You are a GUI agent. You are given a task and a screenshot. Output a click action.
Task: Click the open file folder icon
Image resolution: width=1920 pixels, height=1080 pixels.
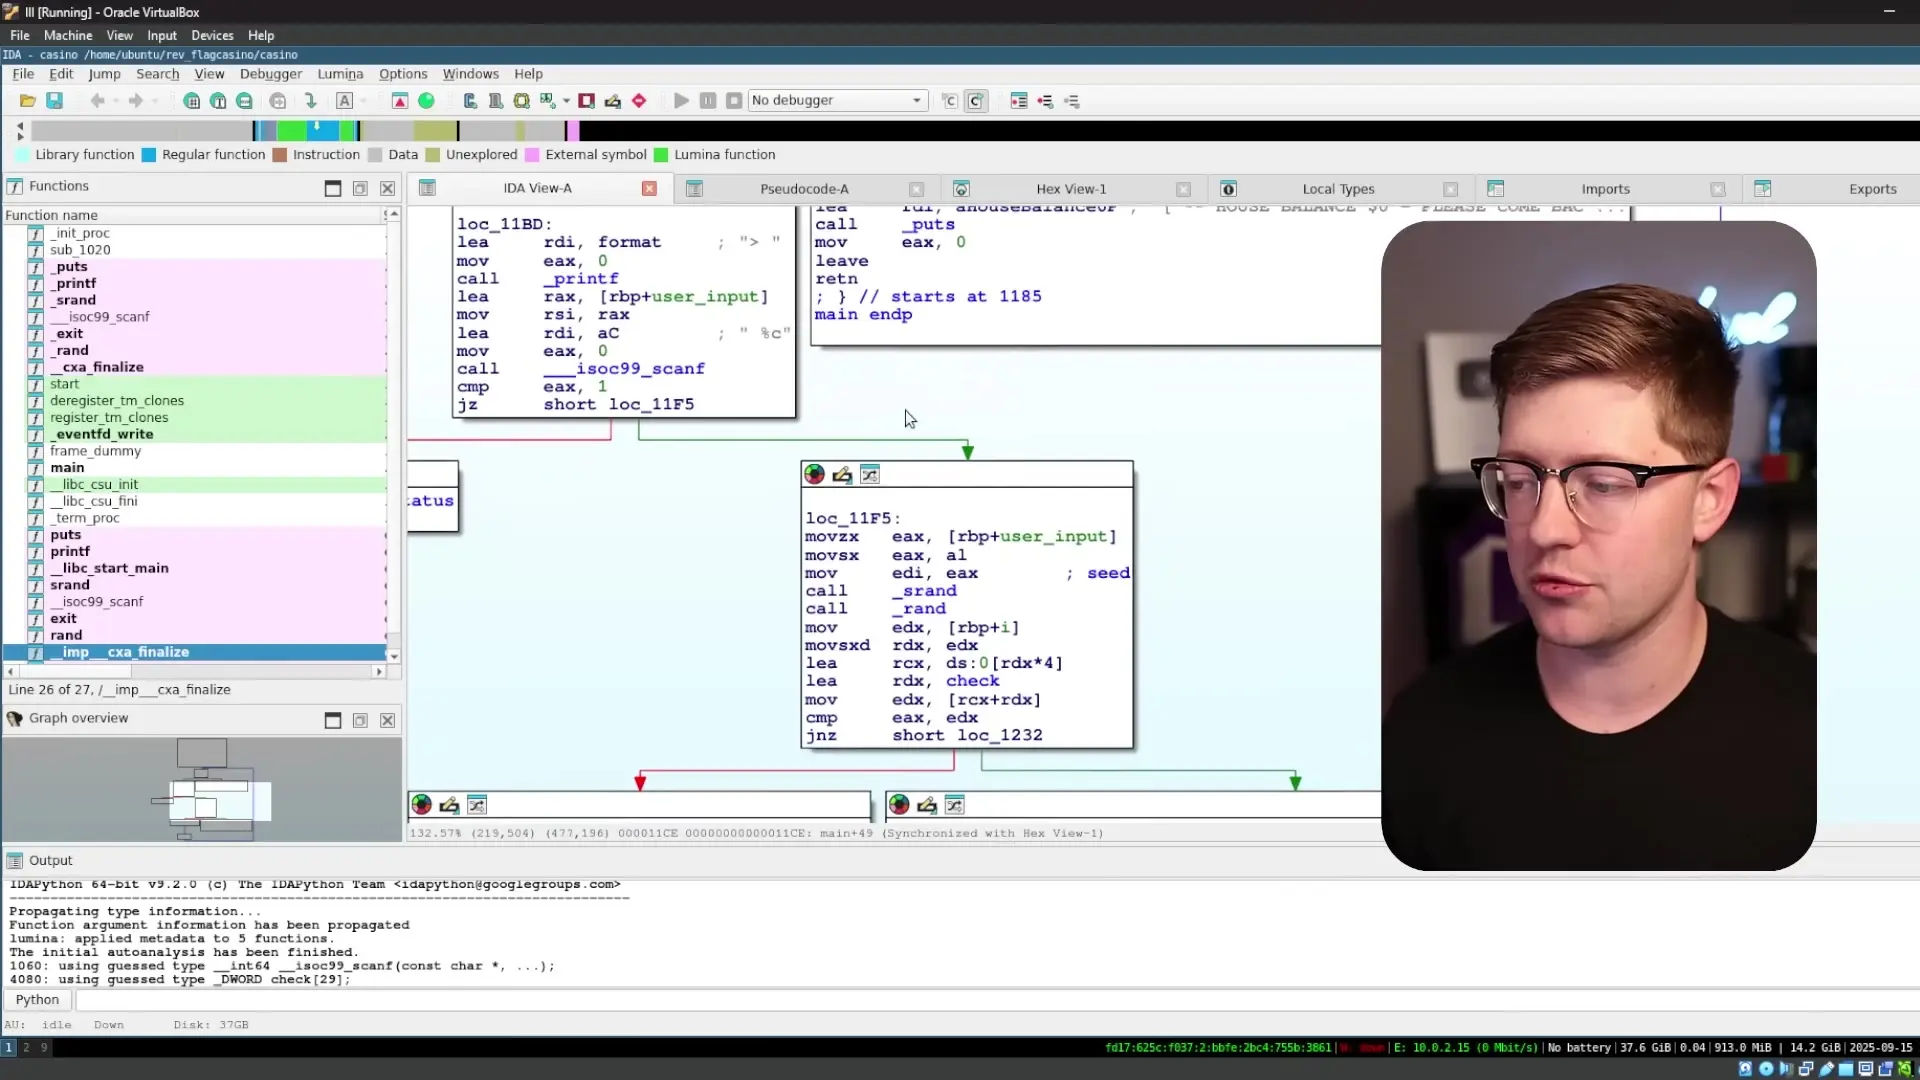28,101
